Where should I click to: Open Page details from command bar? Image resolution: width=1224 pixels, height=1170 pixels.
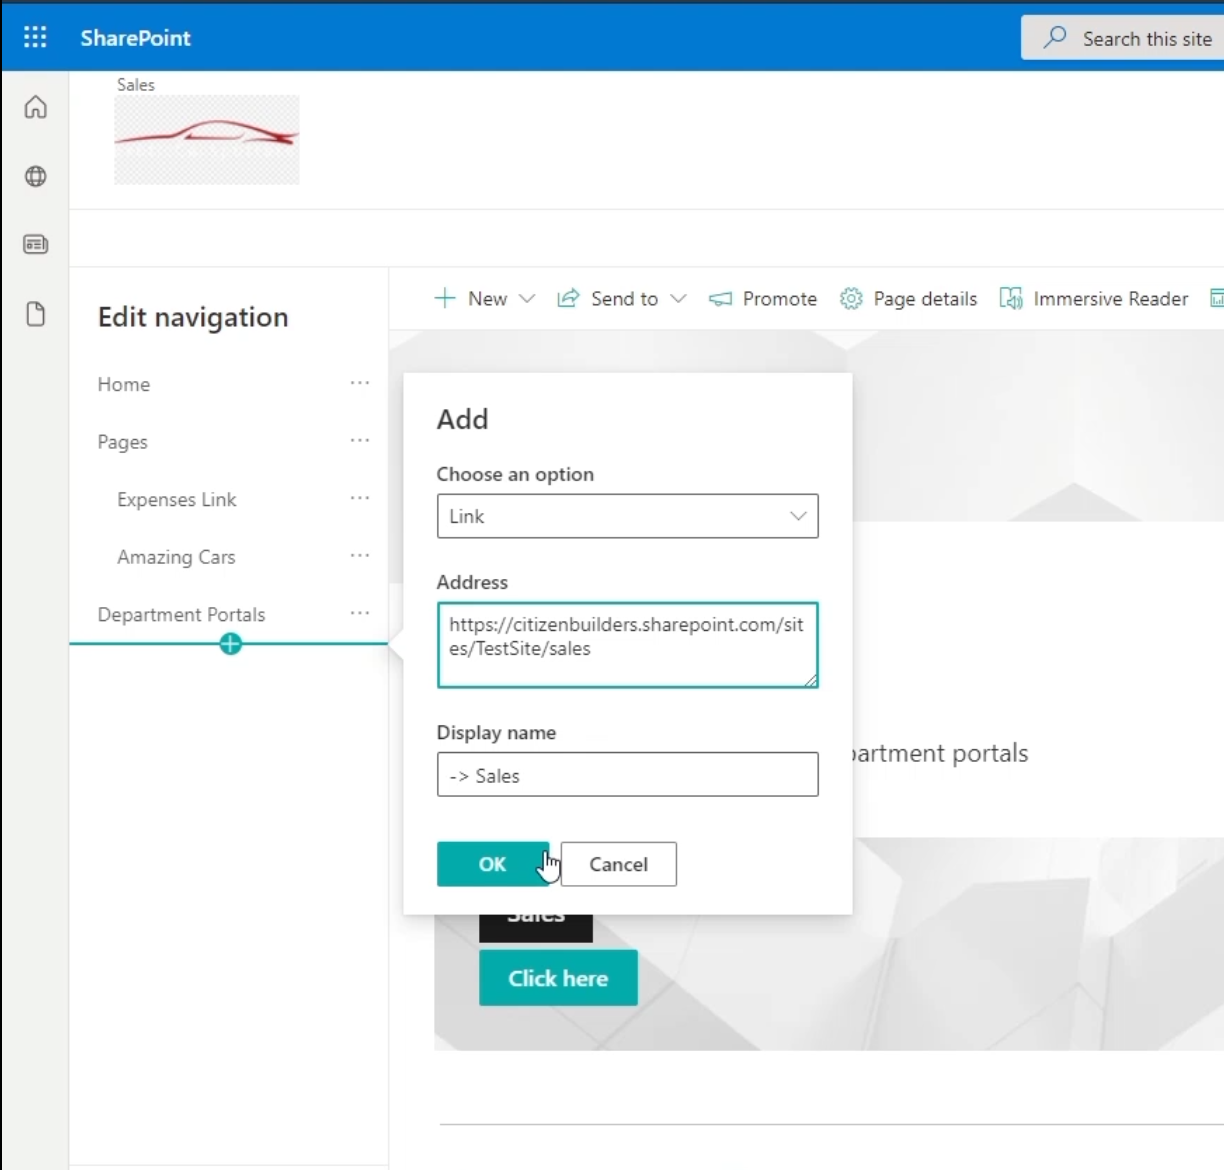click(908, 298)
